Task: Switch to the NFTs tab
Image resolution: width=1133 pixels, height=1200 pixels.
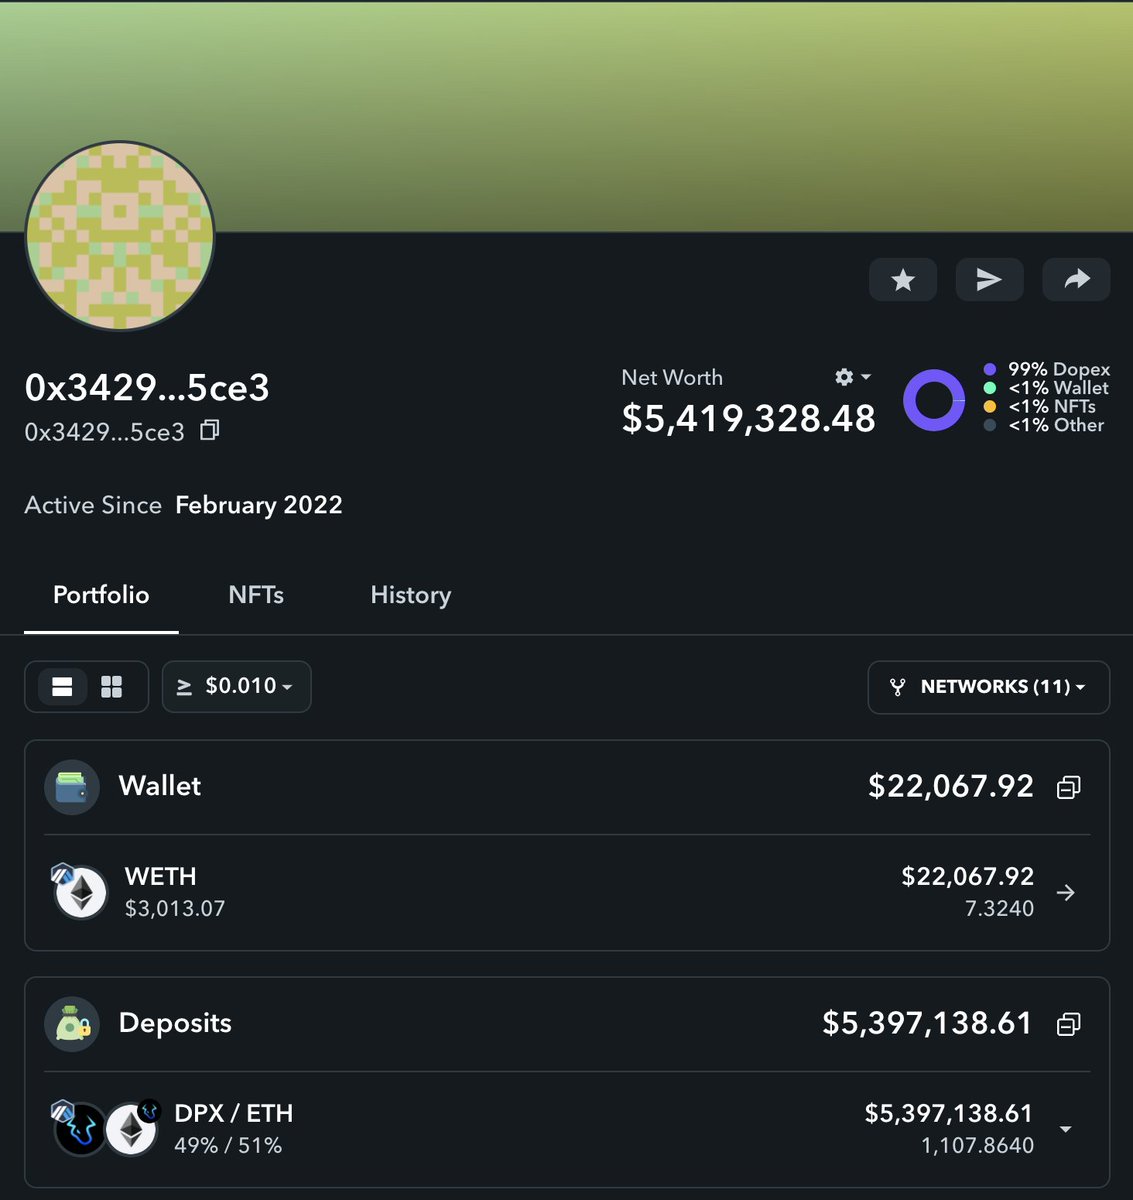Action: (256, 595)
